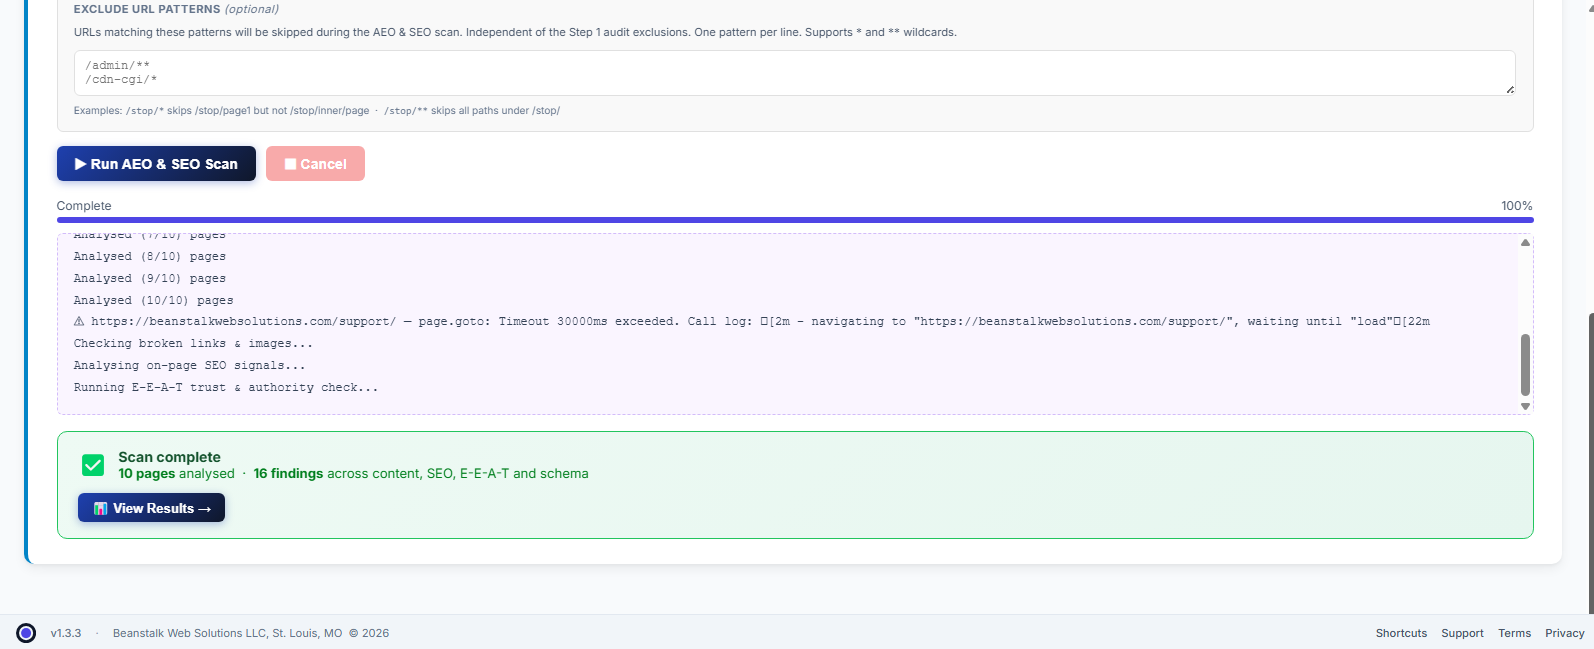Screen dimensions: 1594x649
Task: Click the play triangle icon in Run scan button
Action: pyautogui.click(x=81, y=164)
